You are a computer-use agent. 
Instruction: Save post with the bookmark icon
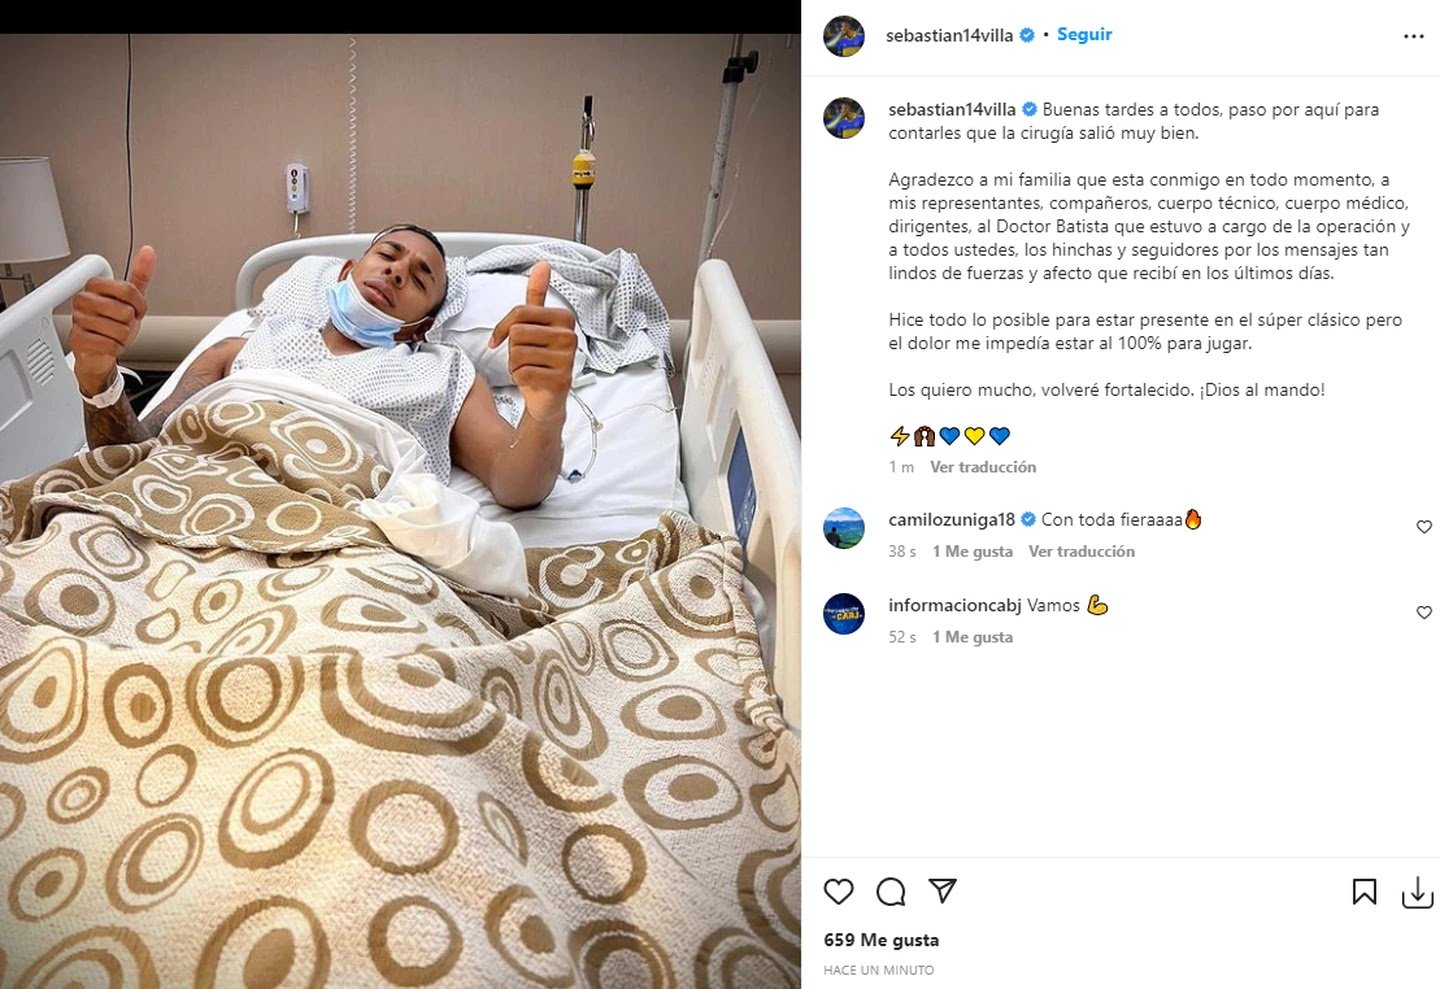tap(1364, 892)
